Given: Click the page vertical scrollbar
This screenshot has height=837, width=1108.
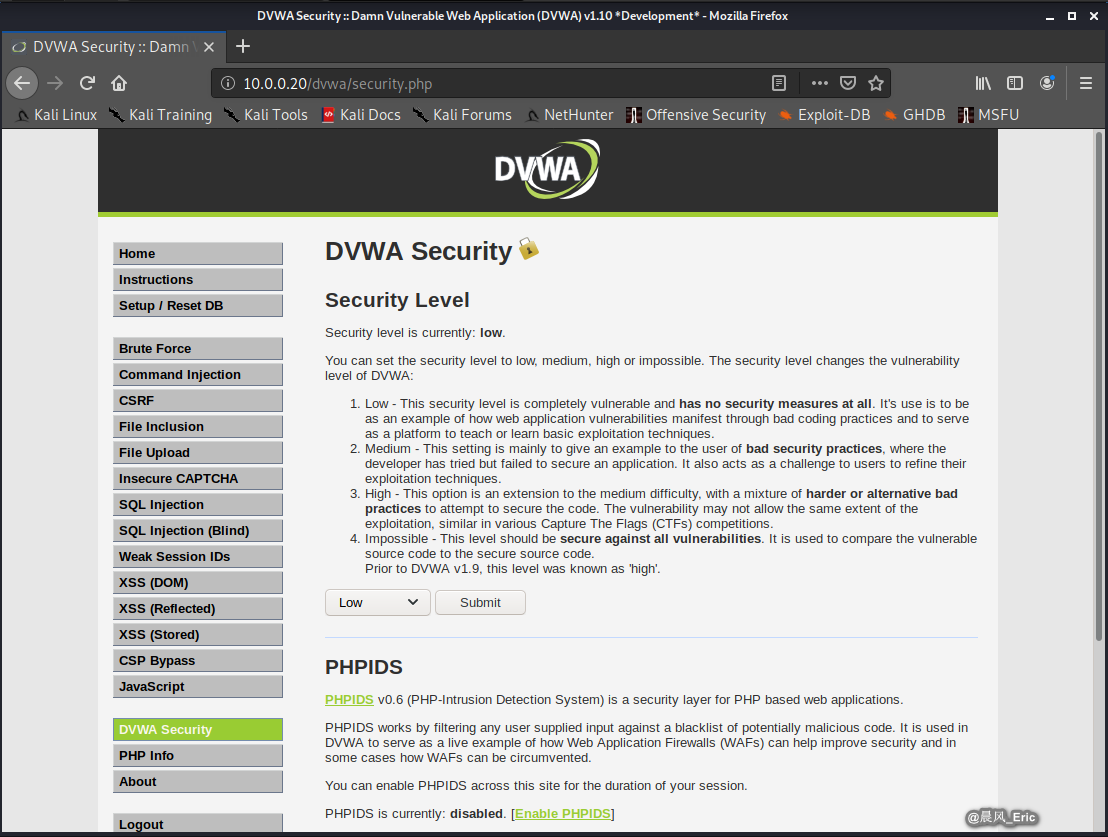Looking at the screenshot, I should pos(1099,387).
